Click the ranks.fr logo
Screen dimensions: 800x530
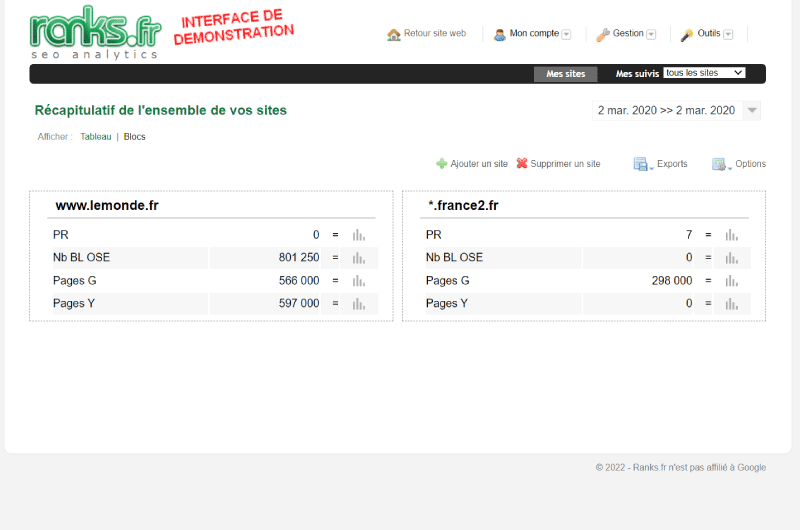(95, 32)
